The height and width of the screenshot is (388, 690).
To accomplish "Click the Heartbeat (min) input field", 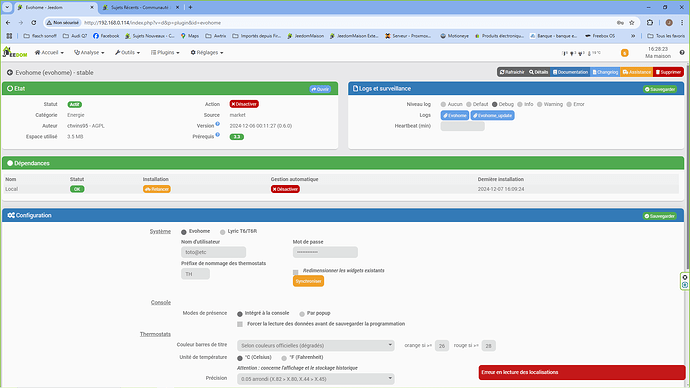I will (462, 126).
